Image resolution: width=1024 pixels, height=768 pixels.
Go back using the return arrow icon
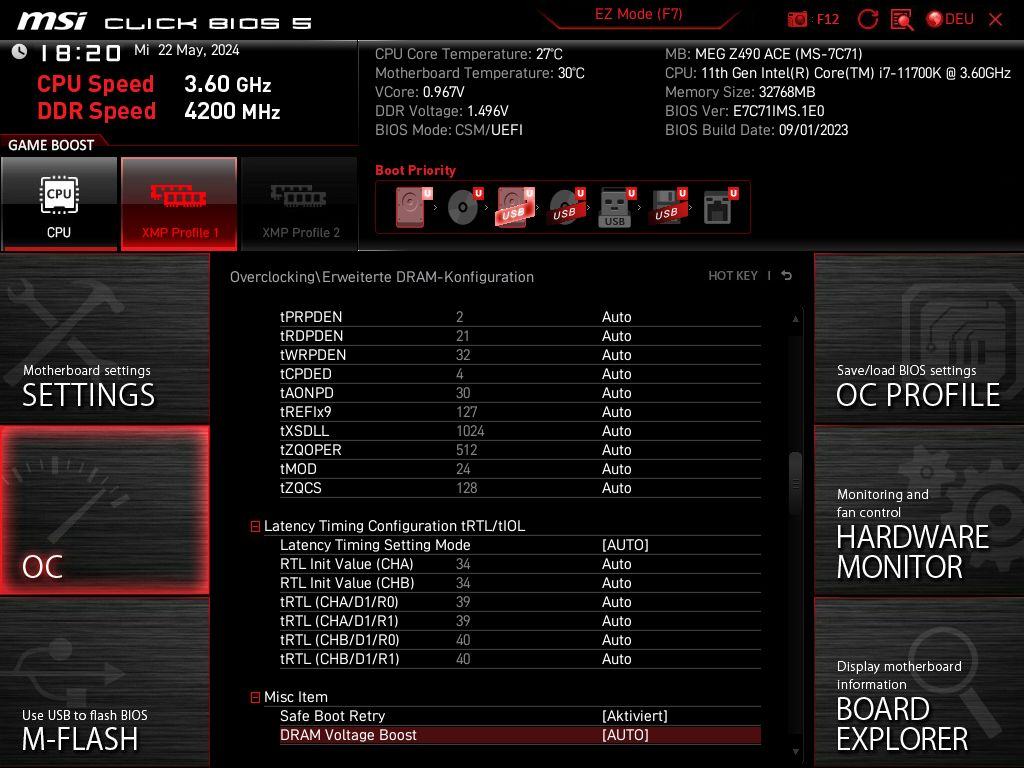(786, 276)
